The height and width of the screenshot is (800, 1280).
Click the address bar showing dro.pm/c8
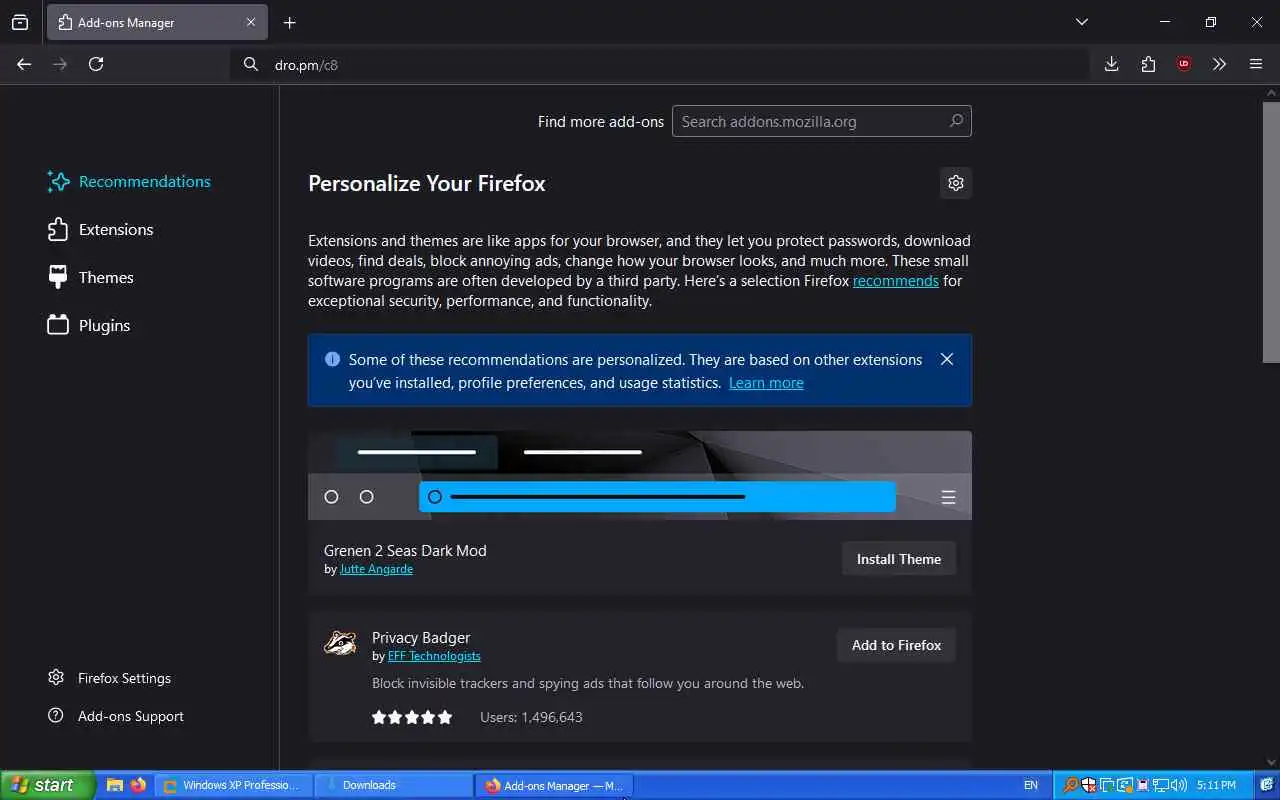click(x=660, y=64)
